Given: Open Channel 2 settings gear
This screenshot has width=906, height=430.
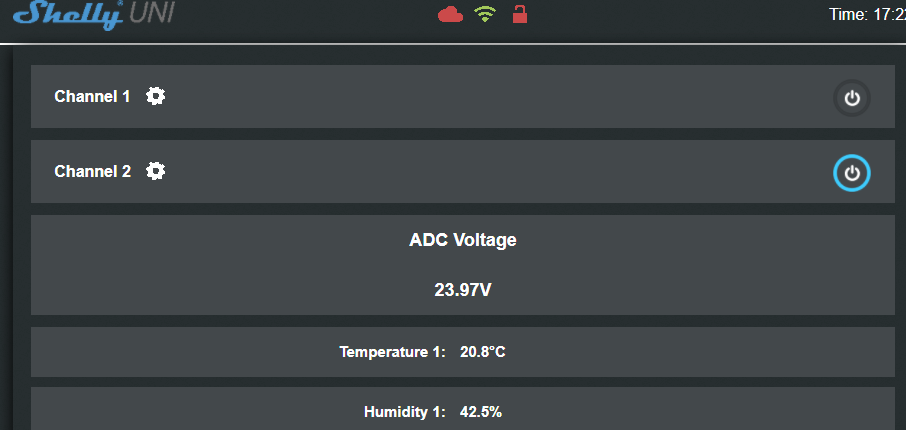Looking at the screenshot, I should point(156,171).
